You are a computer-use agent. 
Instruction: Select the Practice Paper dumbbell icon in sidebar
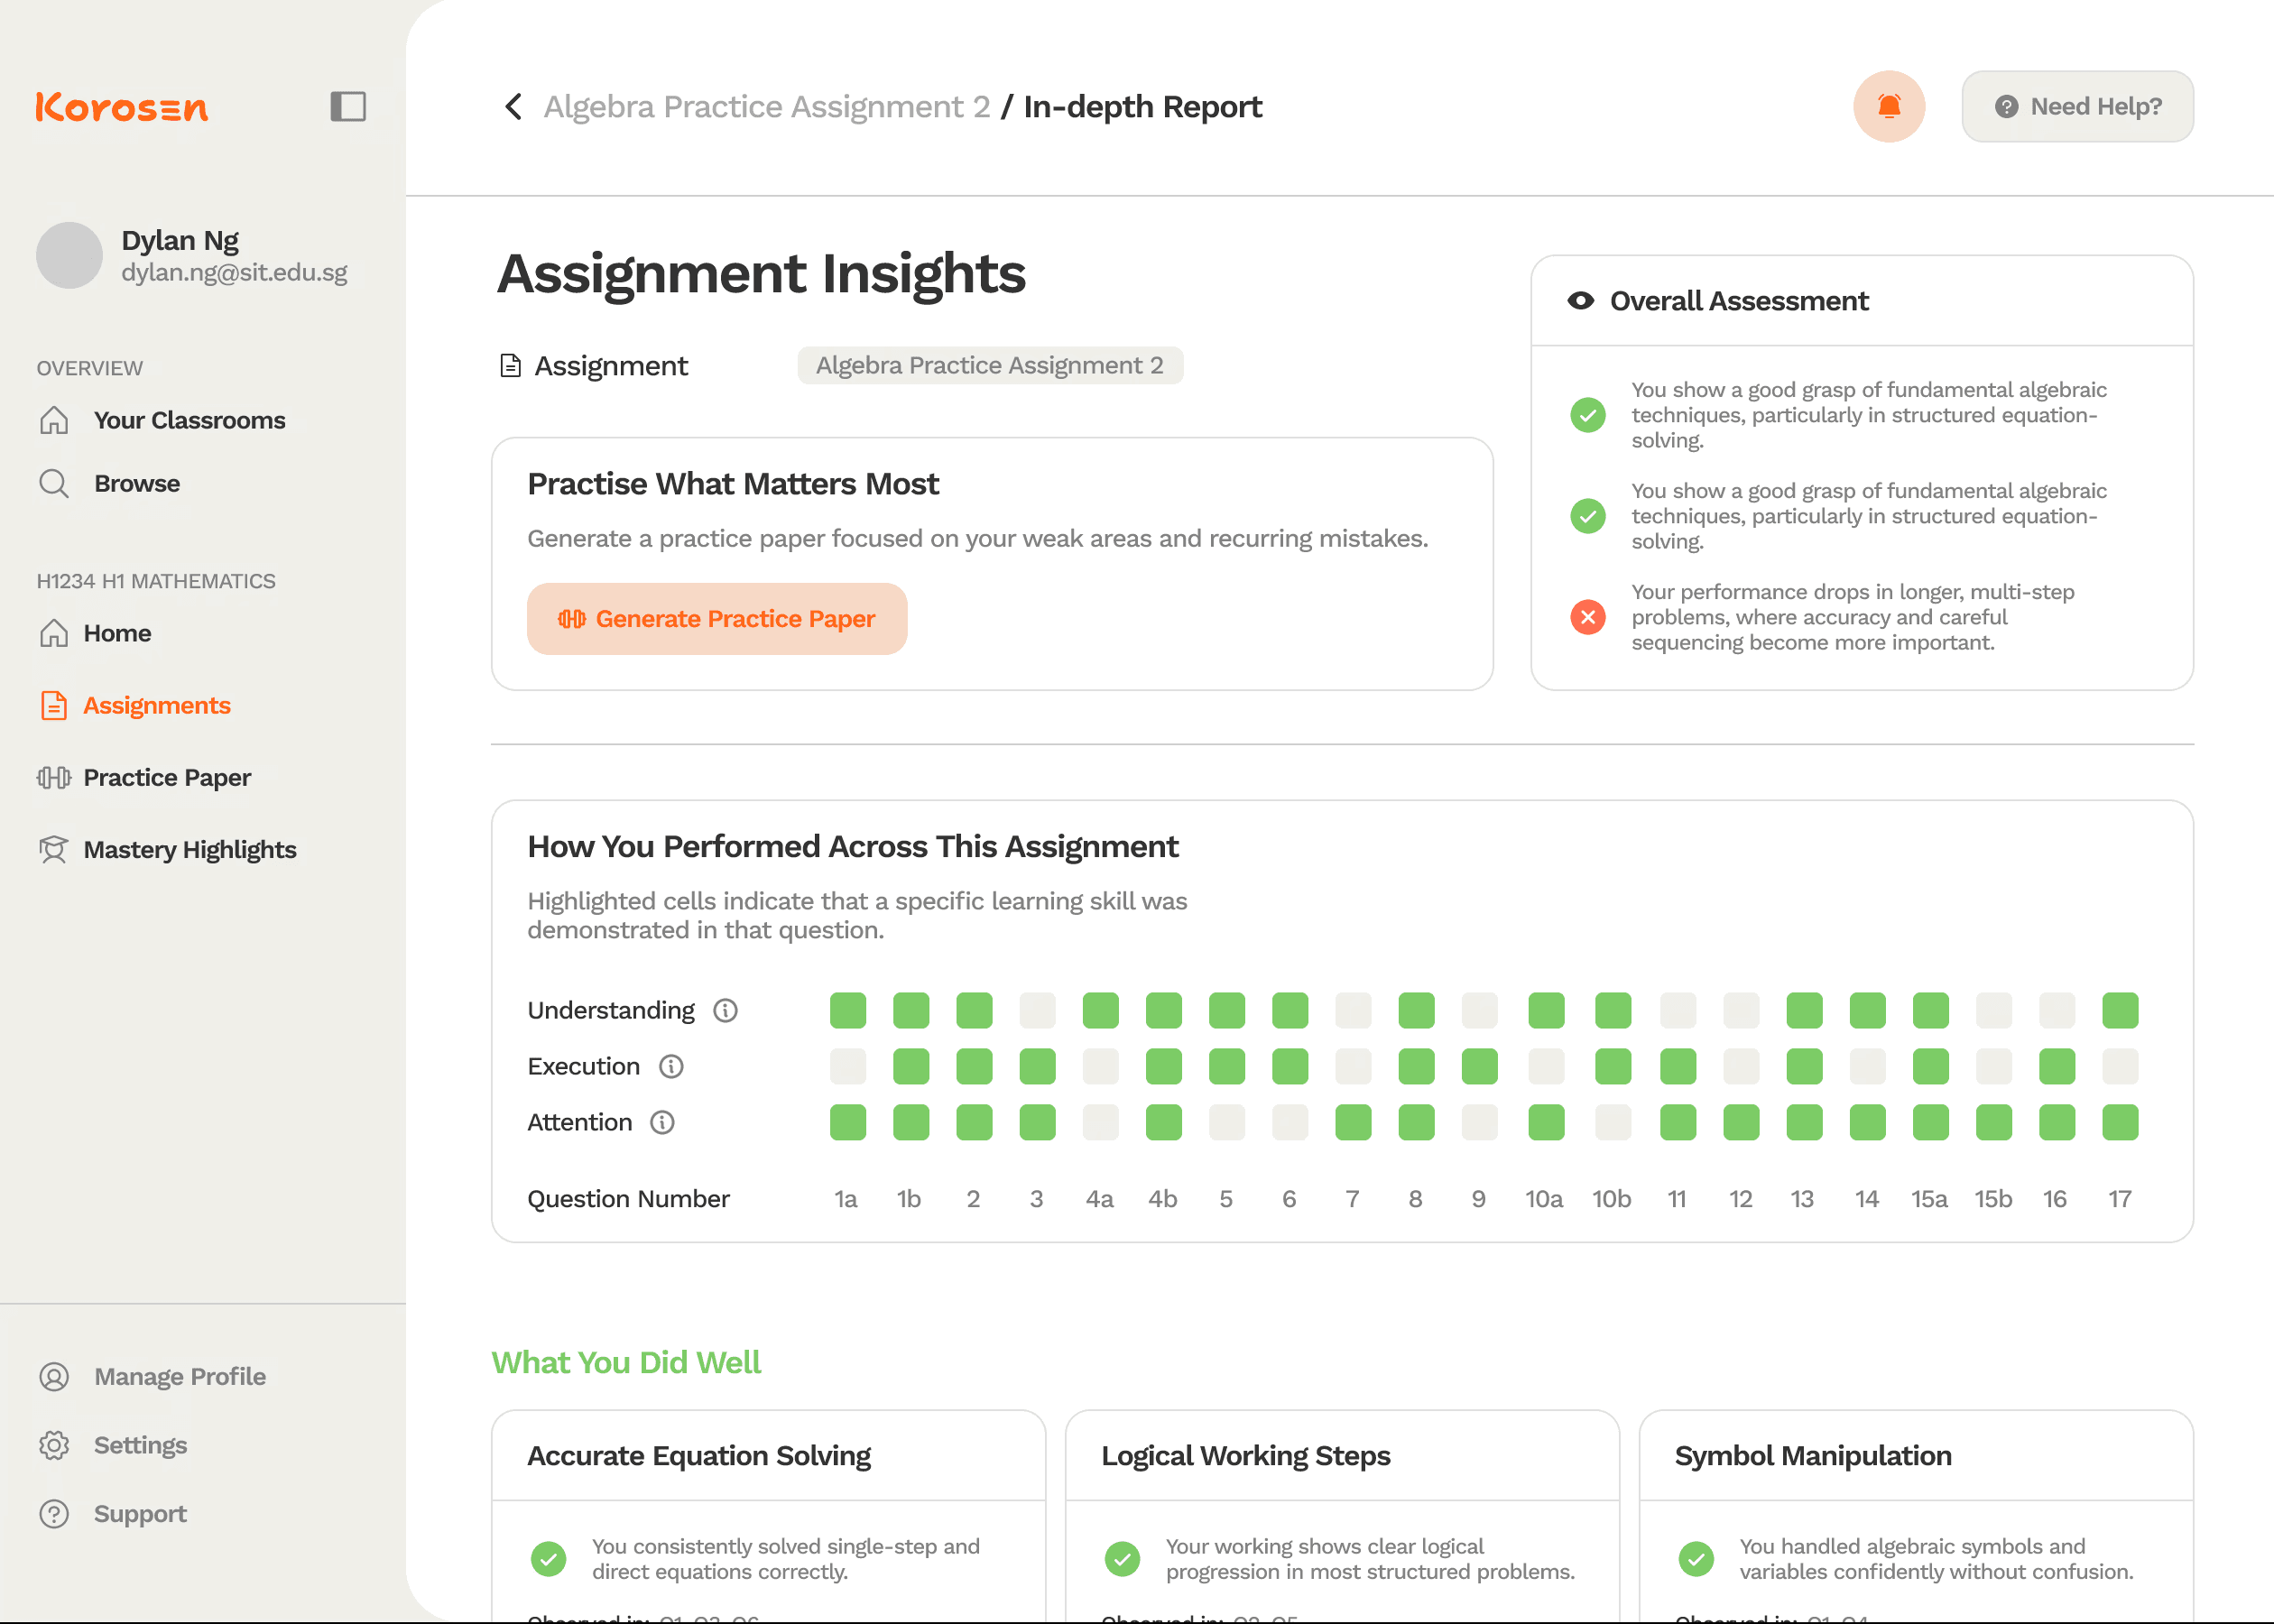[54, 777]
